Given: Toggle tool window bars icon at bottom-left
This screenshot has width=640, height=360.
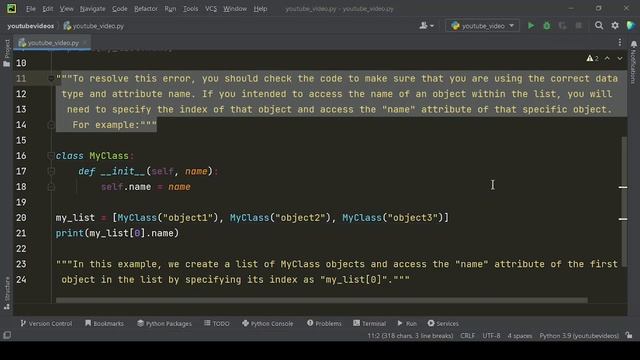Looking at the screenshot, I should pos(7,335).
